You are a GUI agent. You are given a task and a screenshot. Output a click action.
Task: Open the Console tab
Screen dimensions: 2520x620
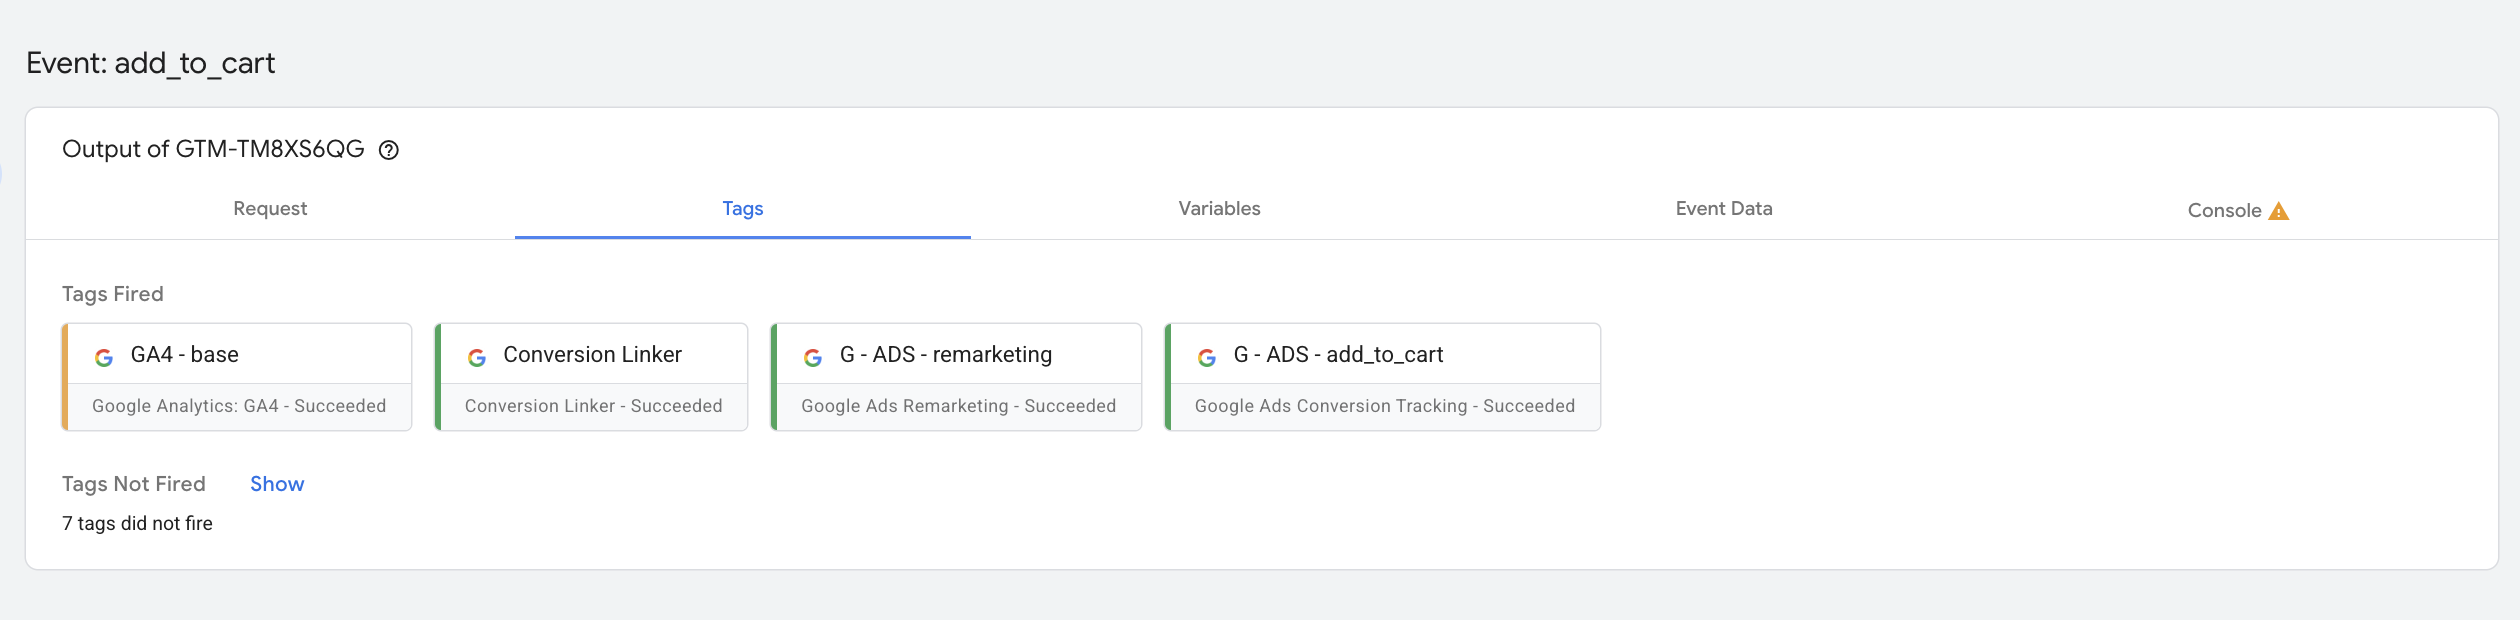click(x=2238, y=210)
